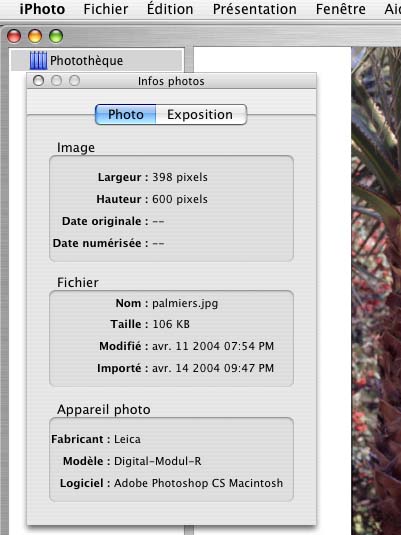The height and width of the screenshot is (535, 401).
Task: Close the Infos photos panel
Action: click(39, 81)
